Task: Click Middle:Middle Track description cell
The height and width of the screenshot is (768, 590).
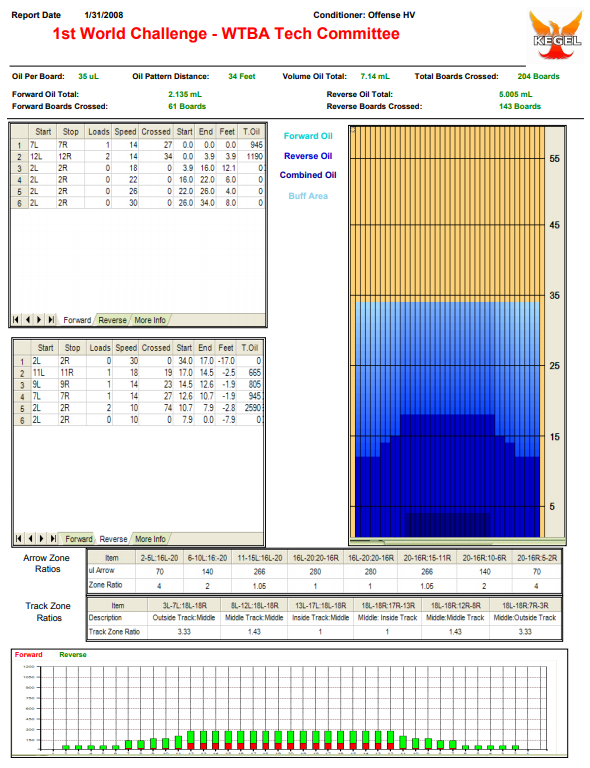Action: [455, 618]
